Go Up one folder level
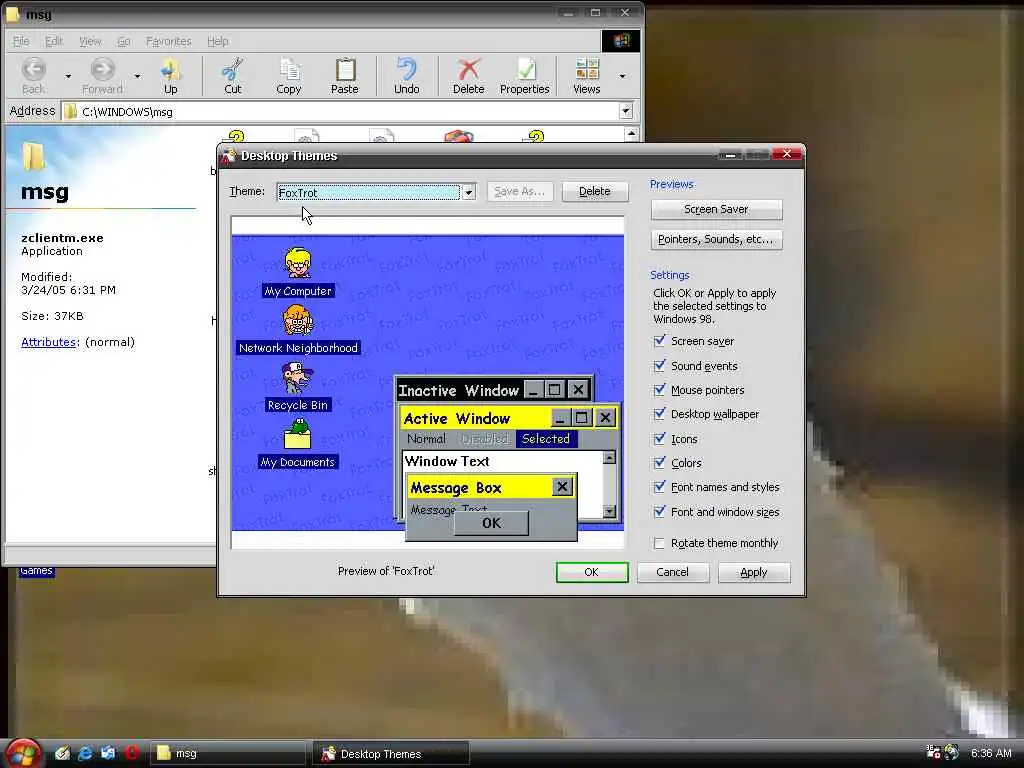Viewport: 1024px width, 768px height. (170, 75)
